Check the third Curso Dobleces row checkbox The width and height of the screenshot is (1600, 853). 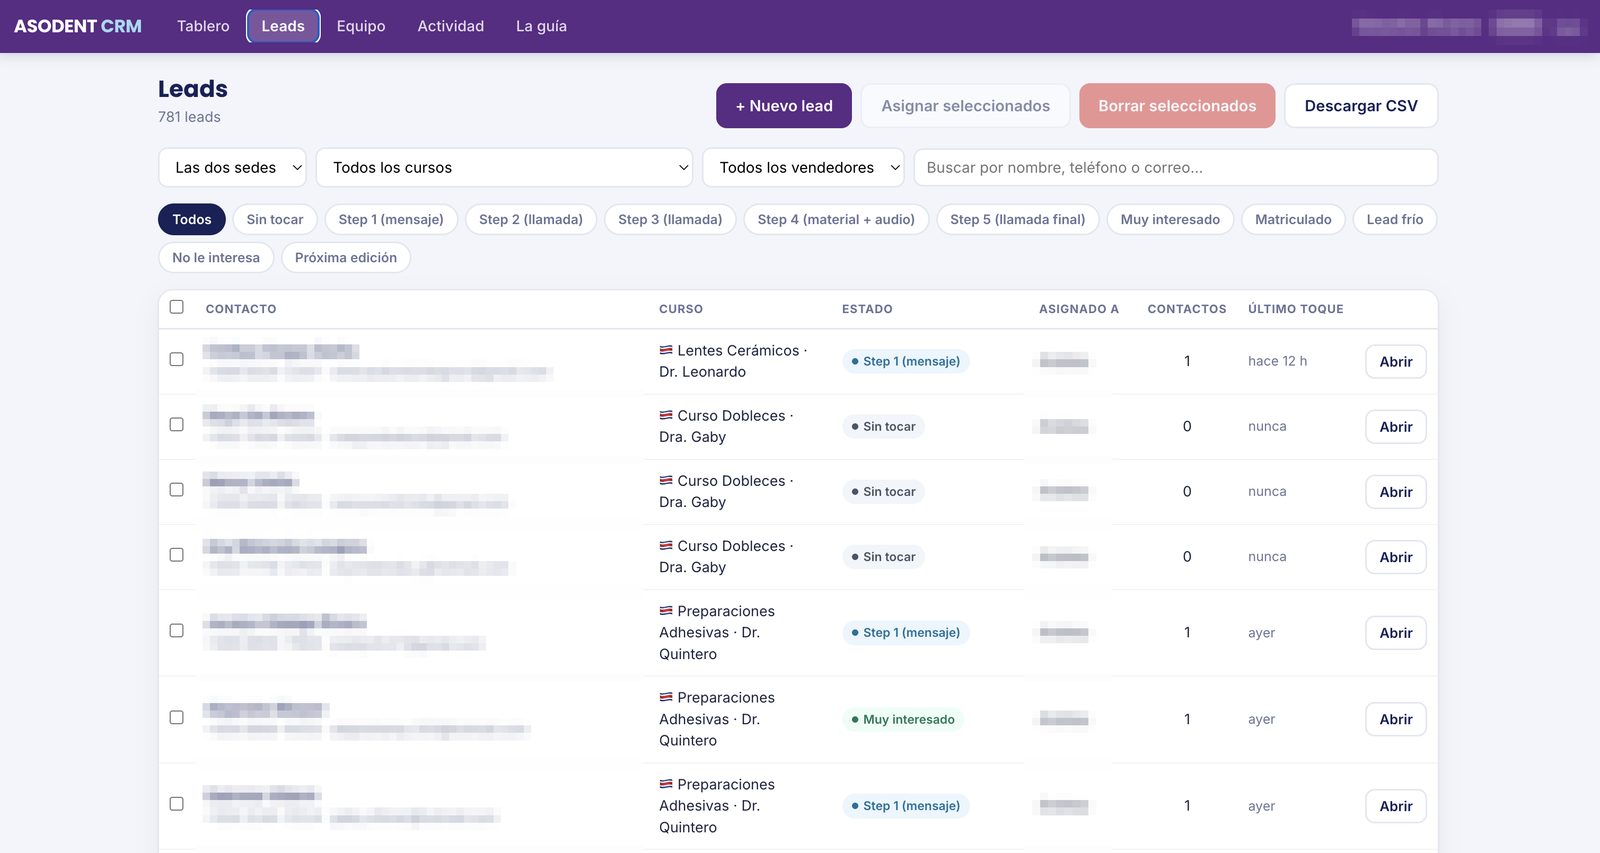pyautogui.click(x=177, y=554)
